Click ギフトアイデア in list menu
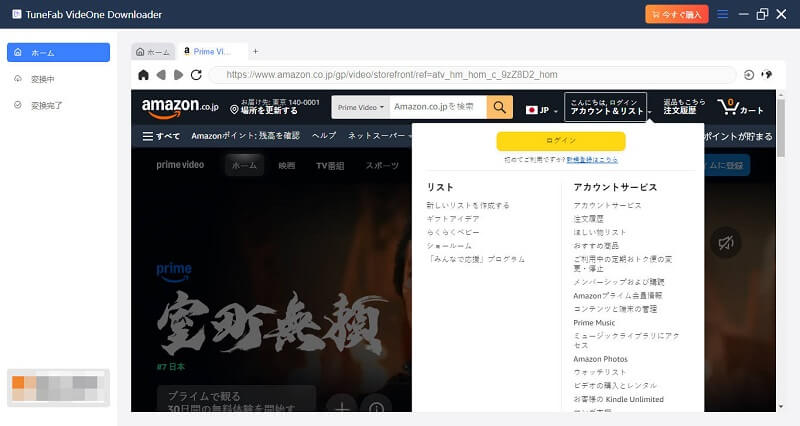 click(453, 218)
